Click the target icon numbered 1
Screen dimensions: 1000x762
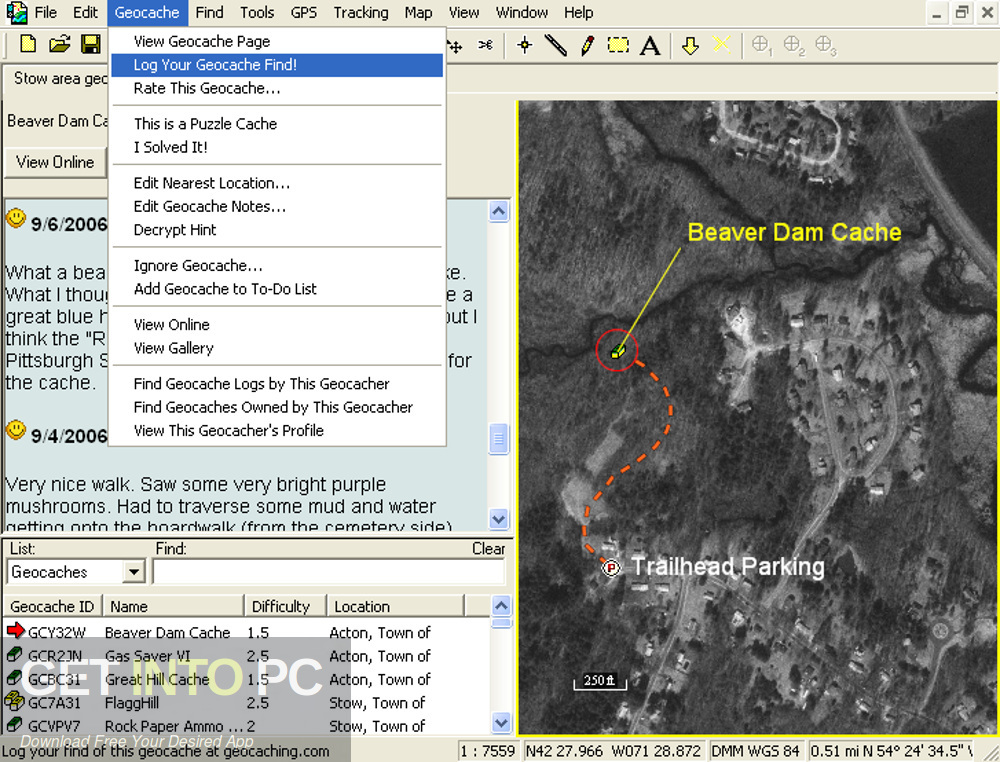761,46
